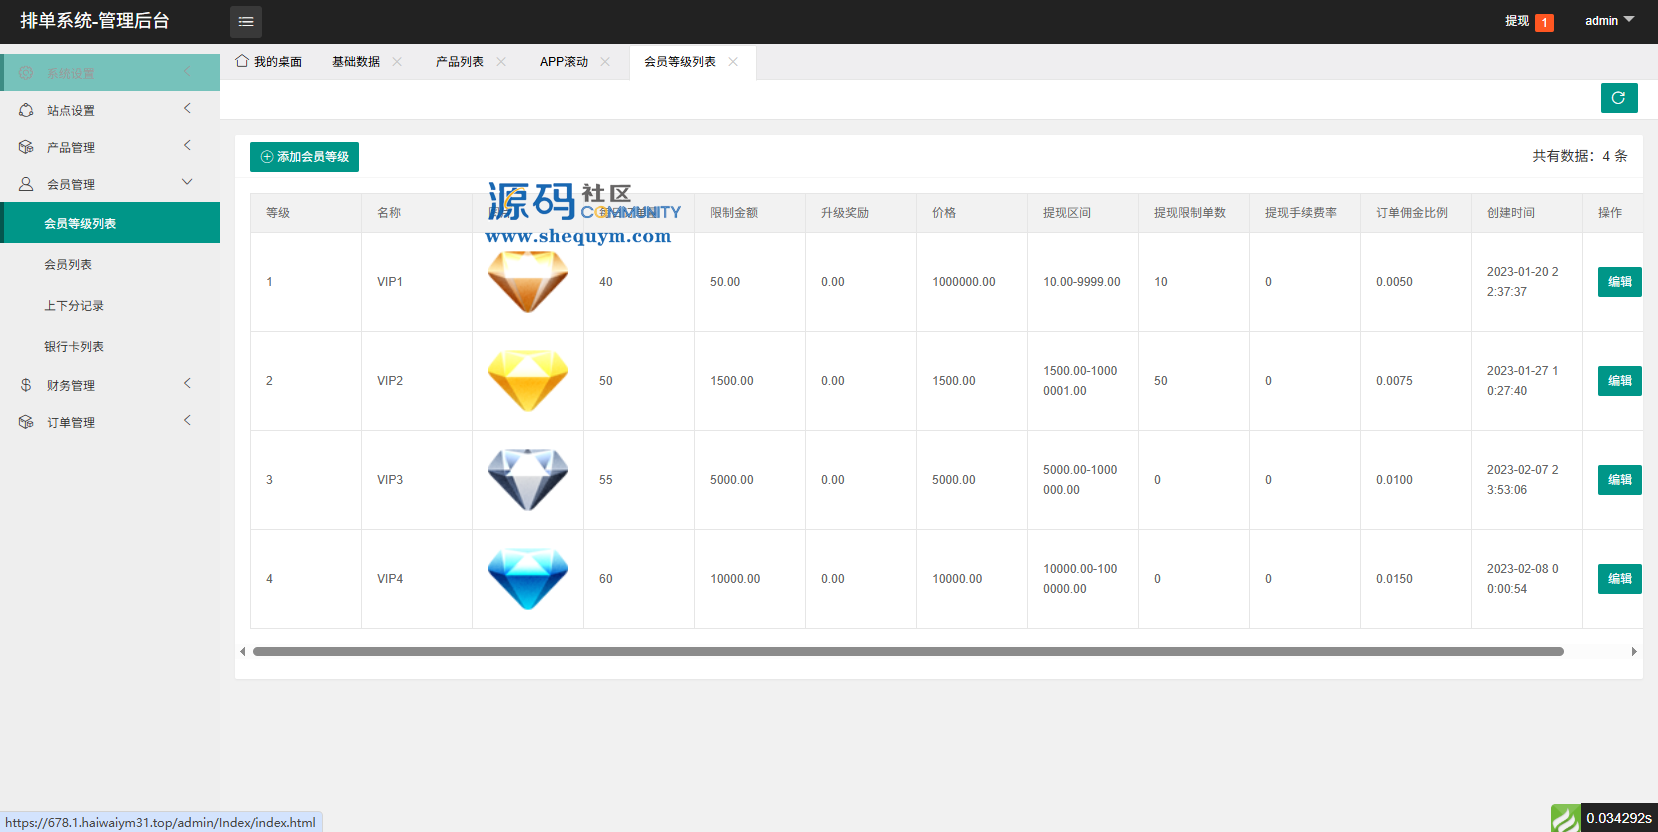
Task: Click the VIP3 silver diamond image
Action: tap(527, 480)
